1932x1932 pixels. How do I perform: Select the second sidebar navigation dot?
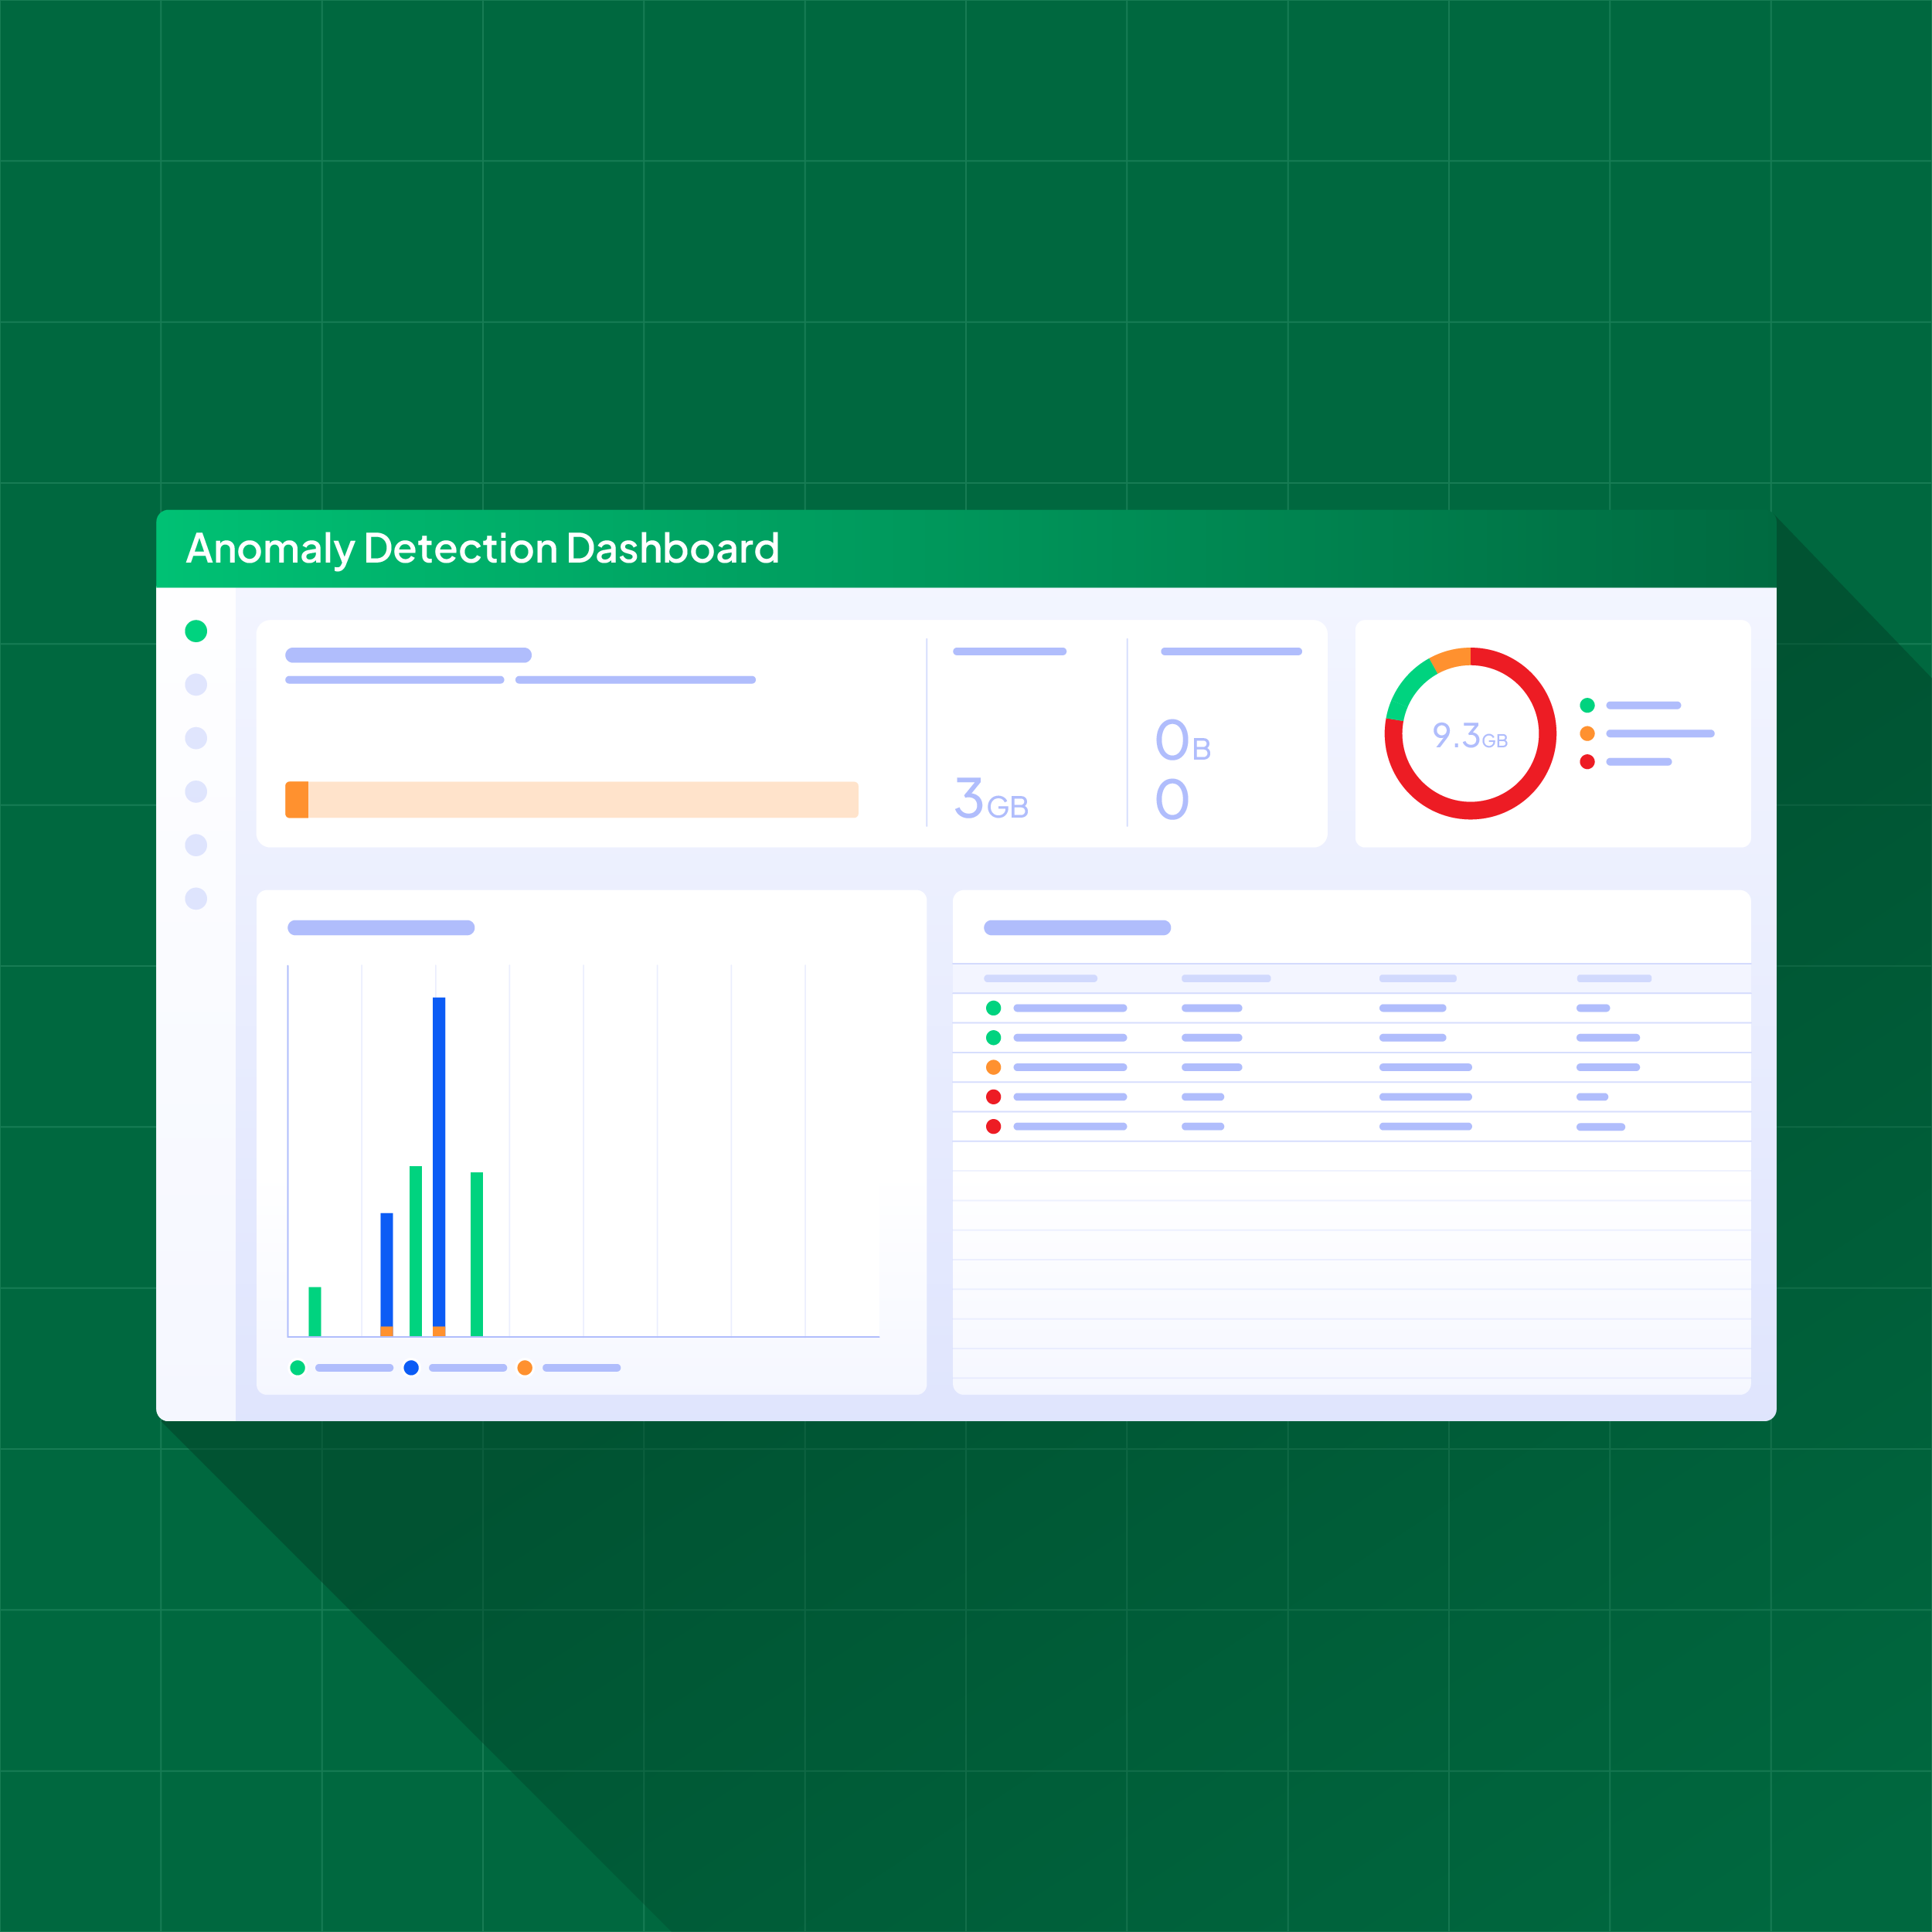196,684
